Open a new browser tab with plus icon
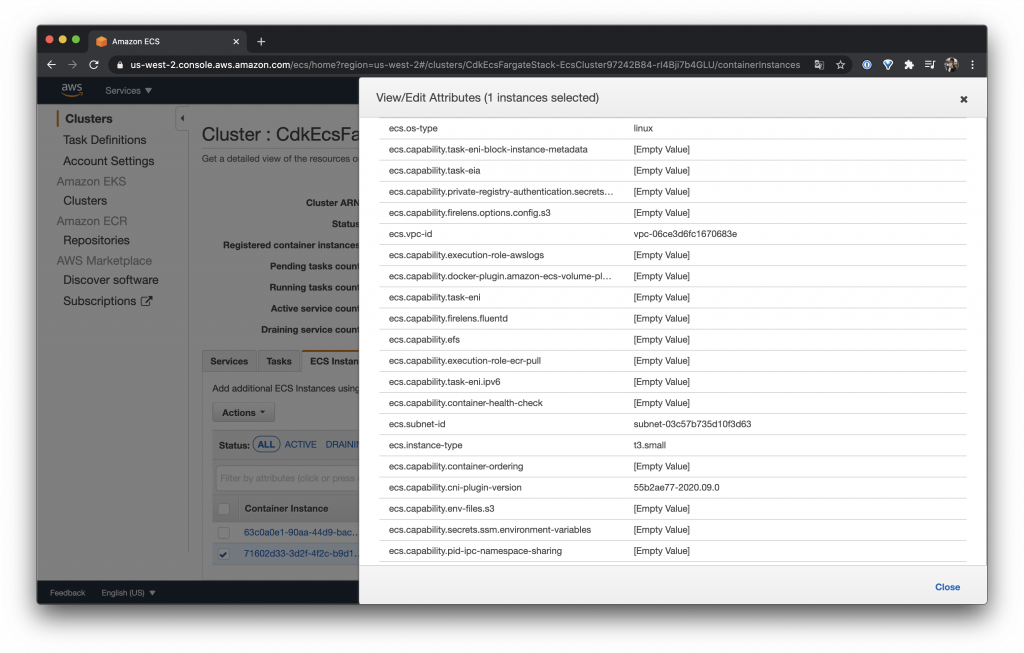Viewport: 1024px width, 653px height. 261,41
